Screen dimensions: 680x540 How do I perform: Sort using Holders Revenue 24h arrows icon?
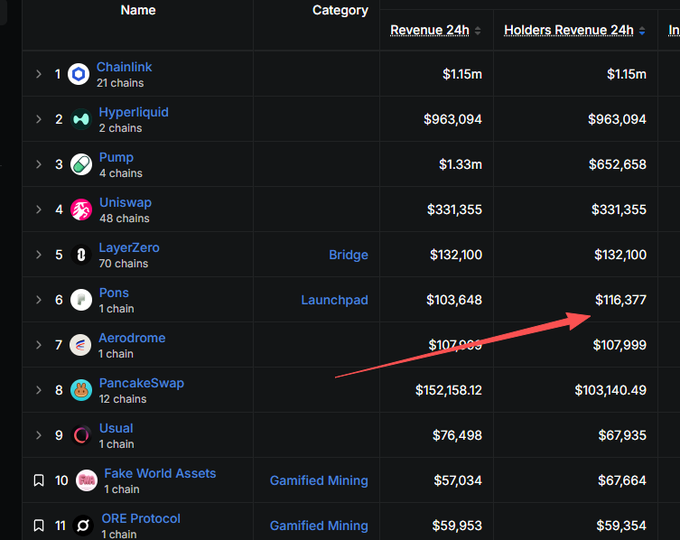pyautogui.click(x=642, y=30)
